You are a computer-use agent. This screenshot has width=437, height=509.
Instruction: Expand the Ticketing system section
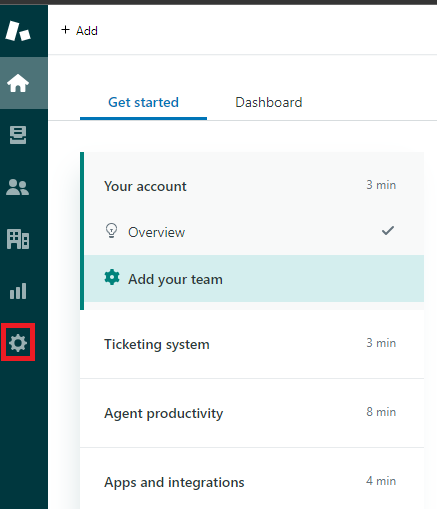(252, 344)
